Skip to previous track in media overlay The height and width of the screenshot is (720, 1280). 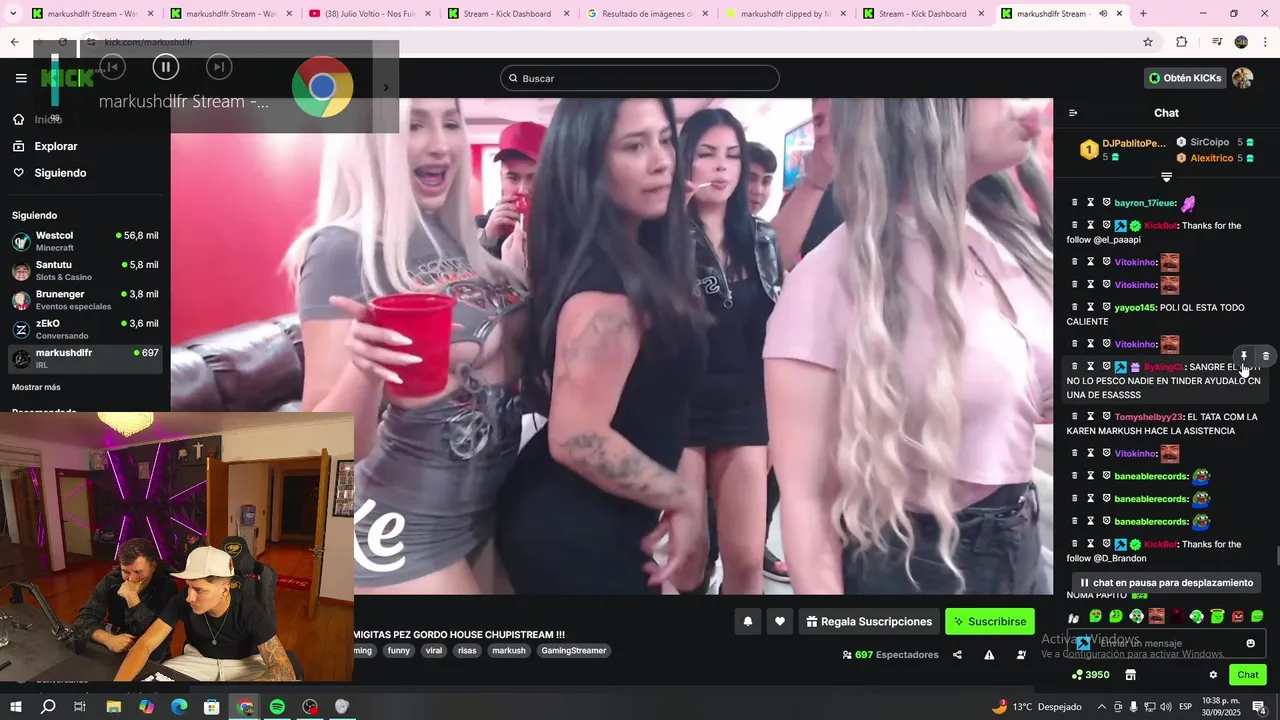coord(112,67)
